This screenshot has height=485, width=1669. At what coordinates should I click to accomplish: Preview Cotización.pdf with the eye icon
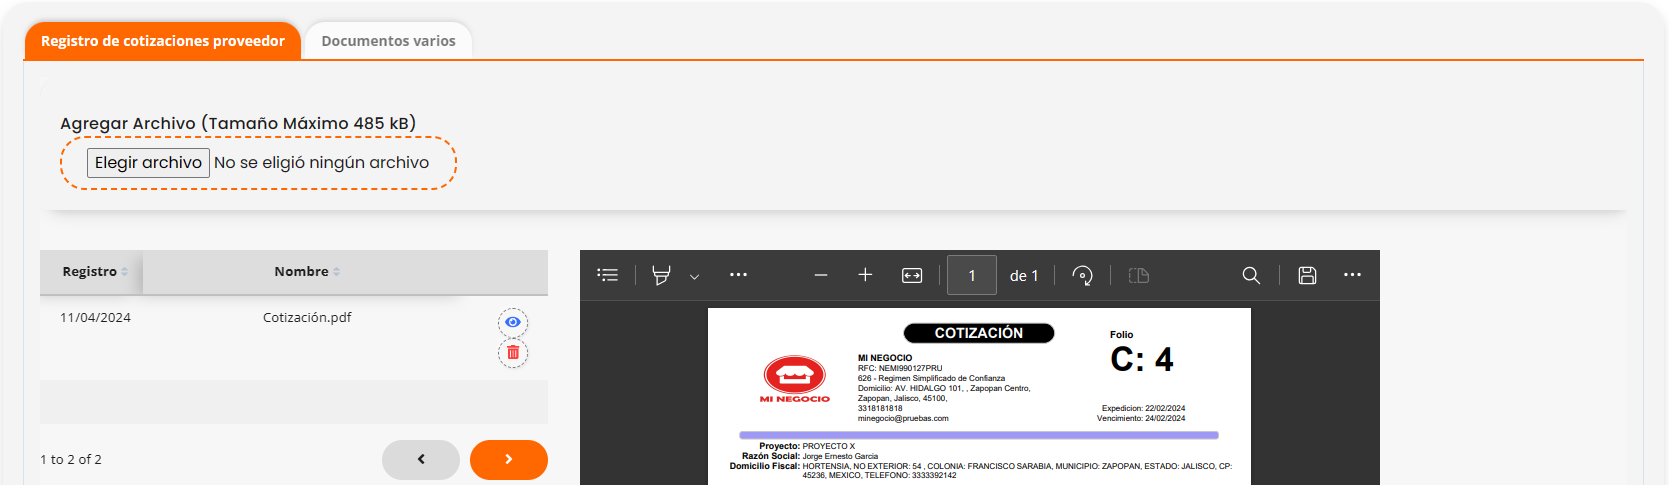[x=513, y=322]
